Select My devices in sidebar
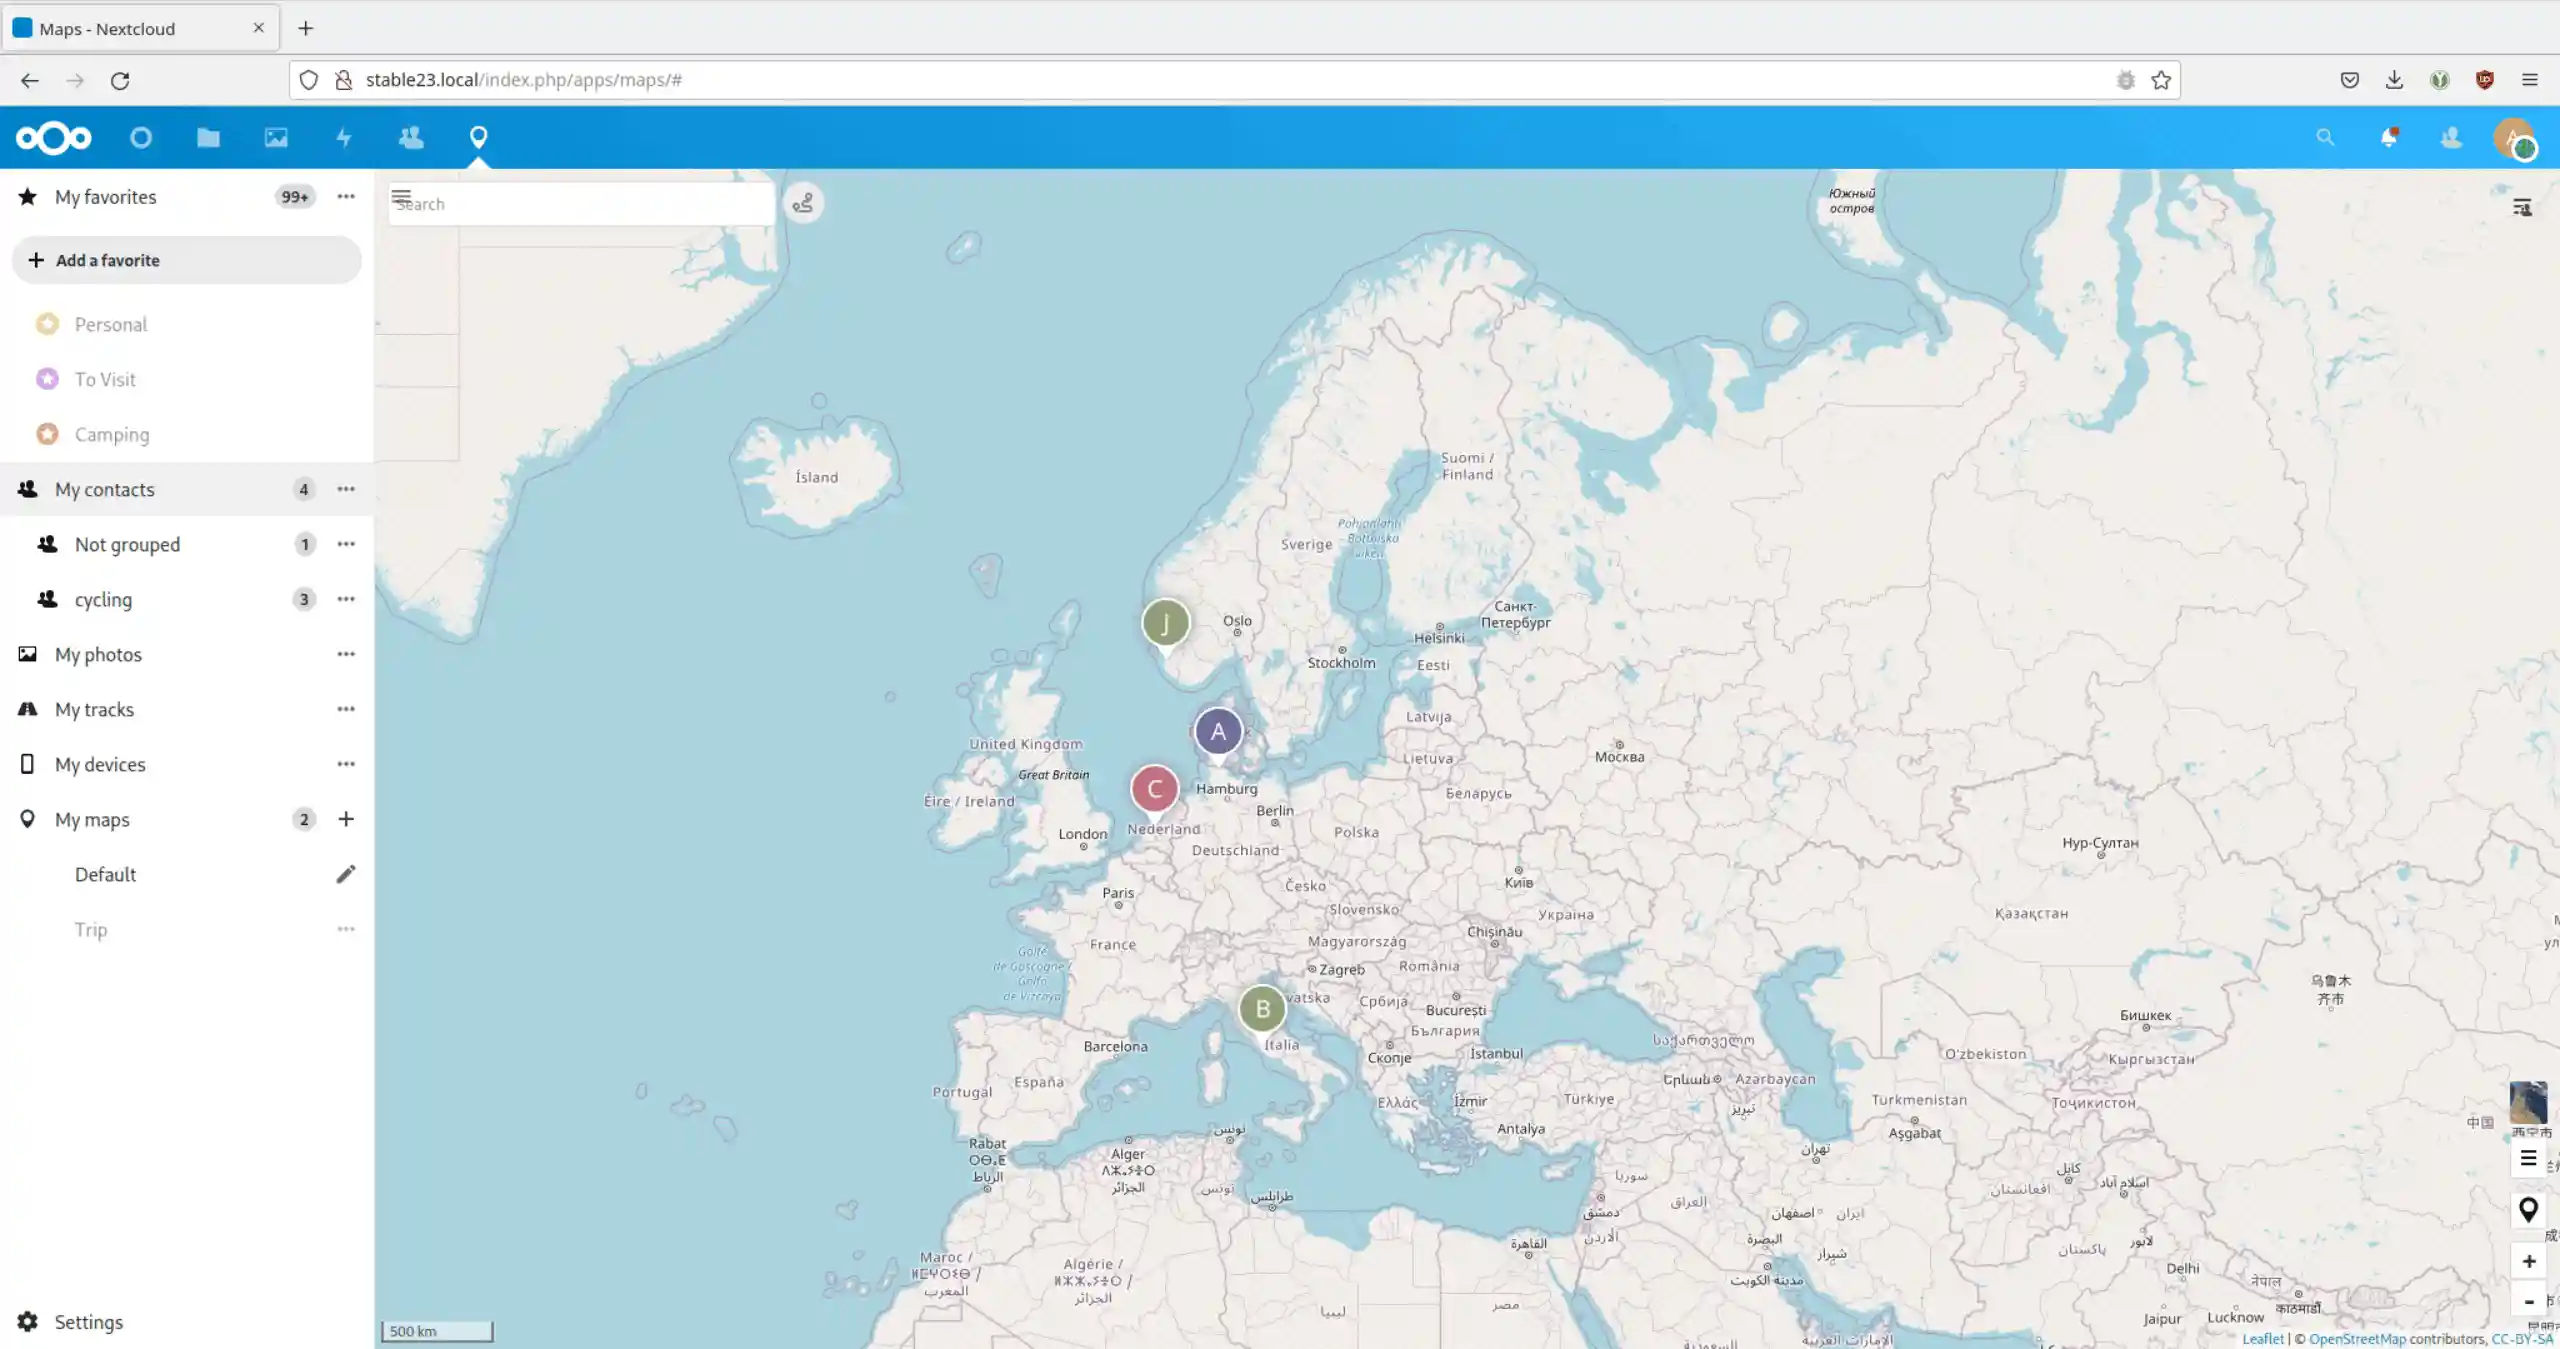 pyautogui.click(x=100, y=764)
